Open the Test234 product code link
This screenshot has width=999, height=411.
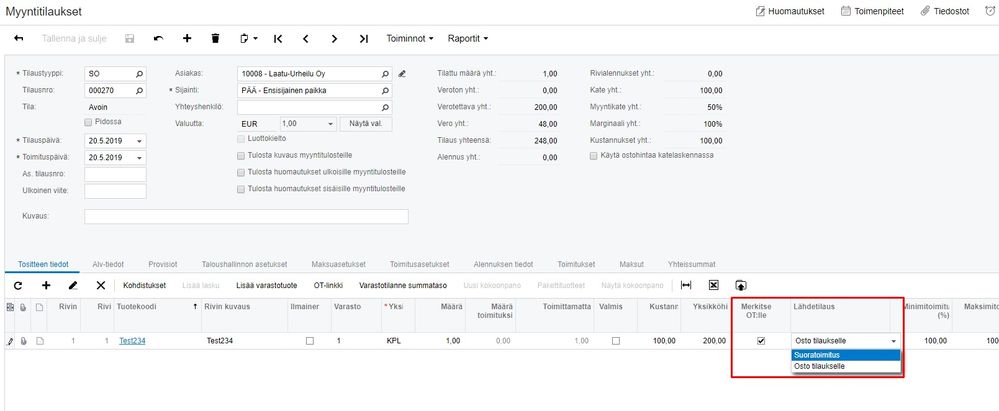[132, 341]
